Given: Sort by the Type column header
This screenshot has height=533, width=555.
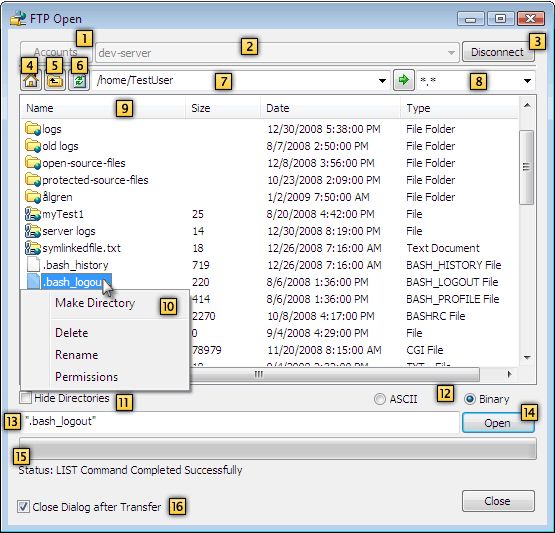Looking at the screenshot, I should [459, 108].
